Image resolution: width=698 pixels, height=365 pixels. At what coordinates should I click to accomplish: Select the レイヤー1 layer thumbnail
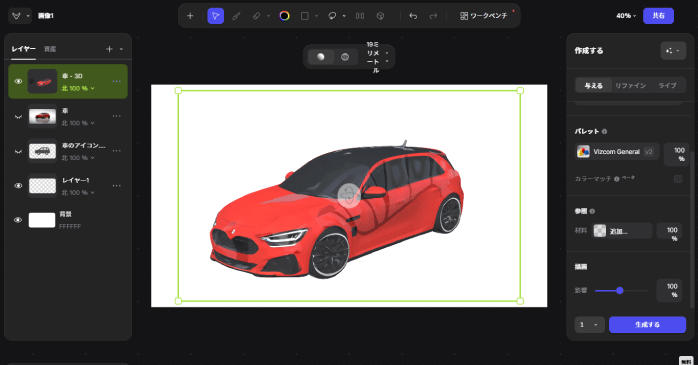pos(42,186)
